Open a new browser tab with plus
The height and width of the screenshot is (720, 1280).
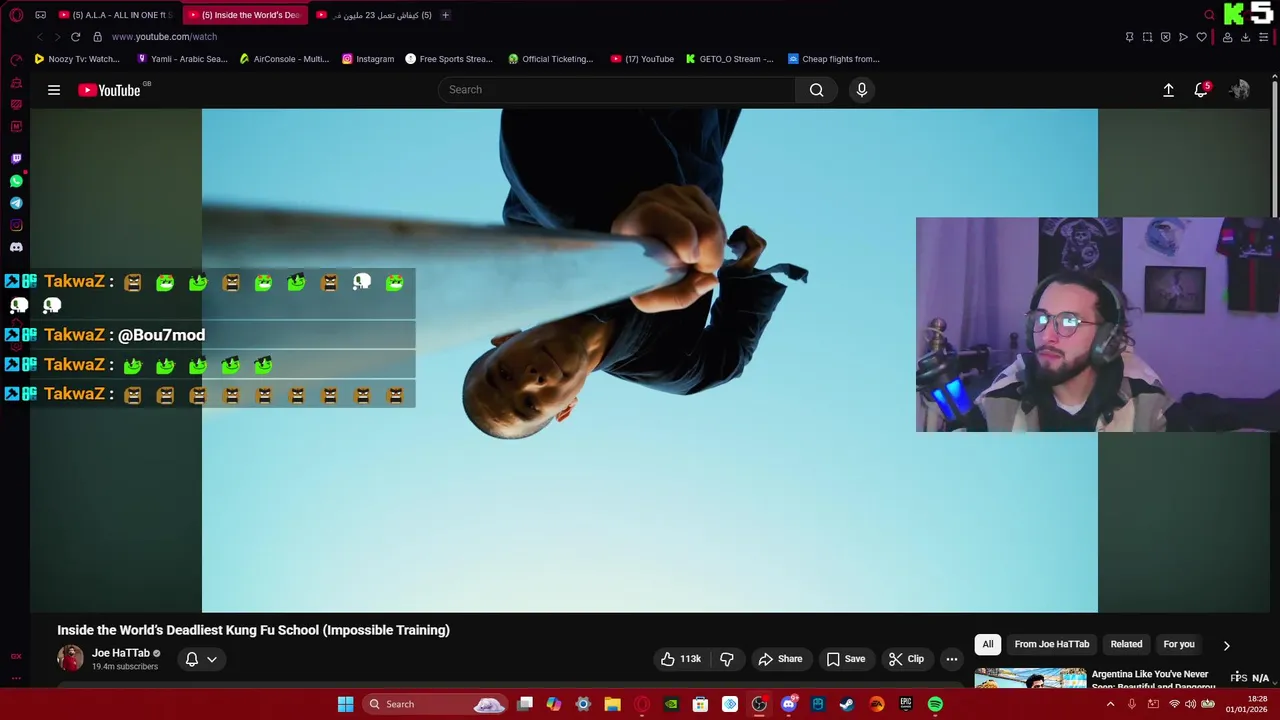pos(445,15)
